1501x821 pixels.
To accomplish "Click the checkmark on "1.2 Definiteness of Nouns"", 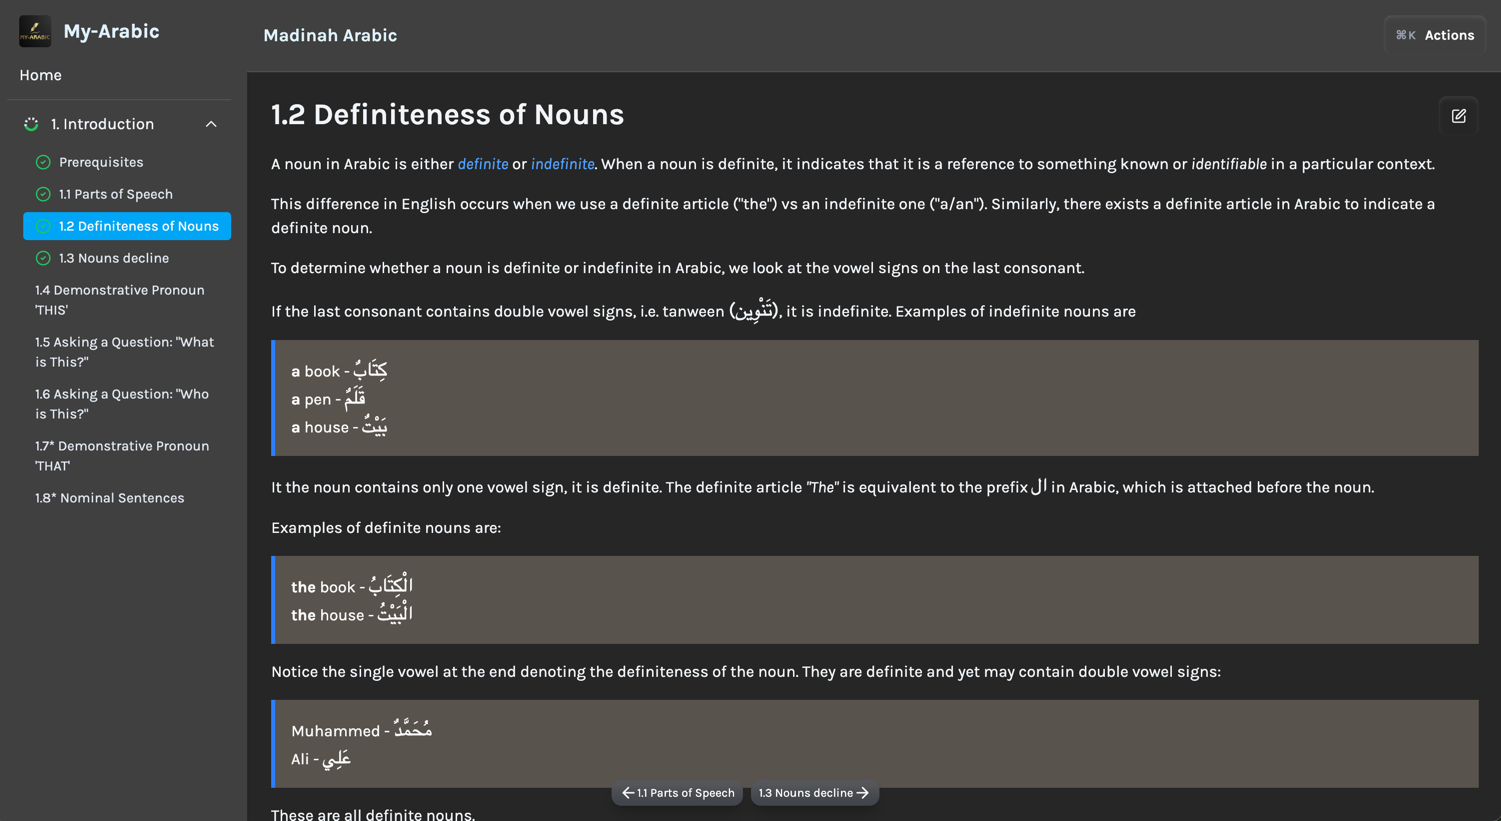I will (x=42, y=225).
